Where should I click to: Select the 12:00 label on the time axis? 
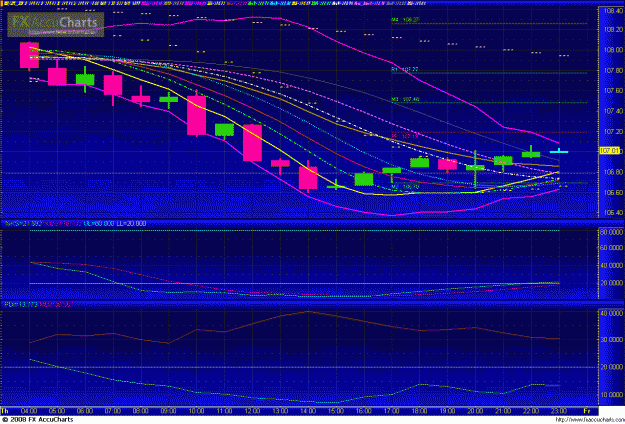click(x=252, y=411)
